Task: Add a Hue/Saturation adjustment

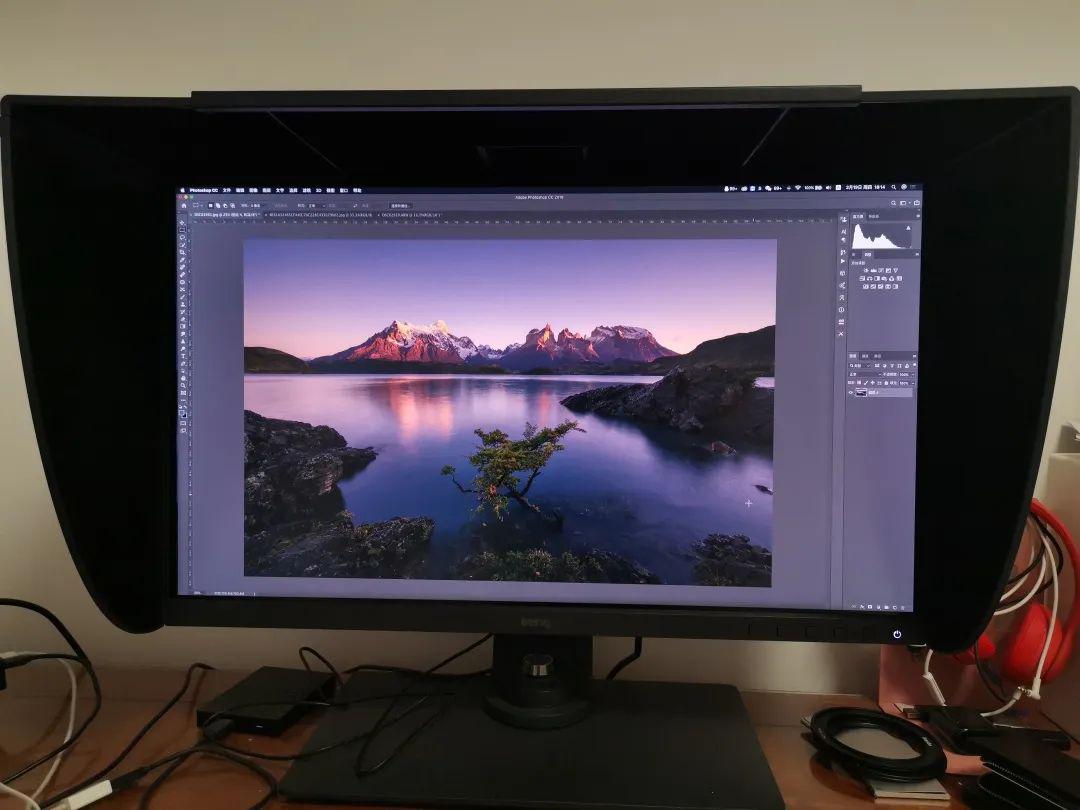Action: pos(862,279)
